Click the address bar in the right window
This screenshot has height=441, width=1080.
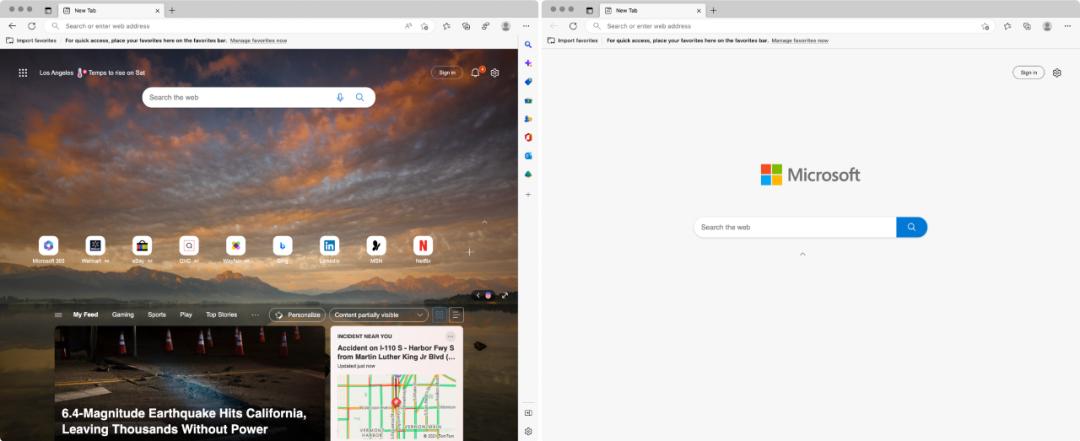point(789,26)
